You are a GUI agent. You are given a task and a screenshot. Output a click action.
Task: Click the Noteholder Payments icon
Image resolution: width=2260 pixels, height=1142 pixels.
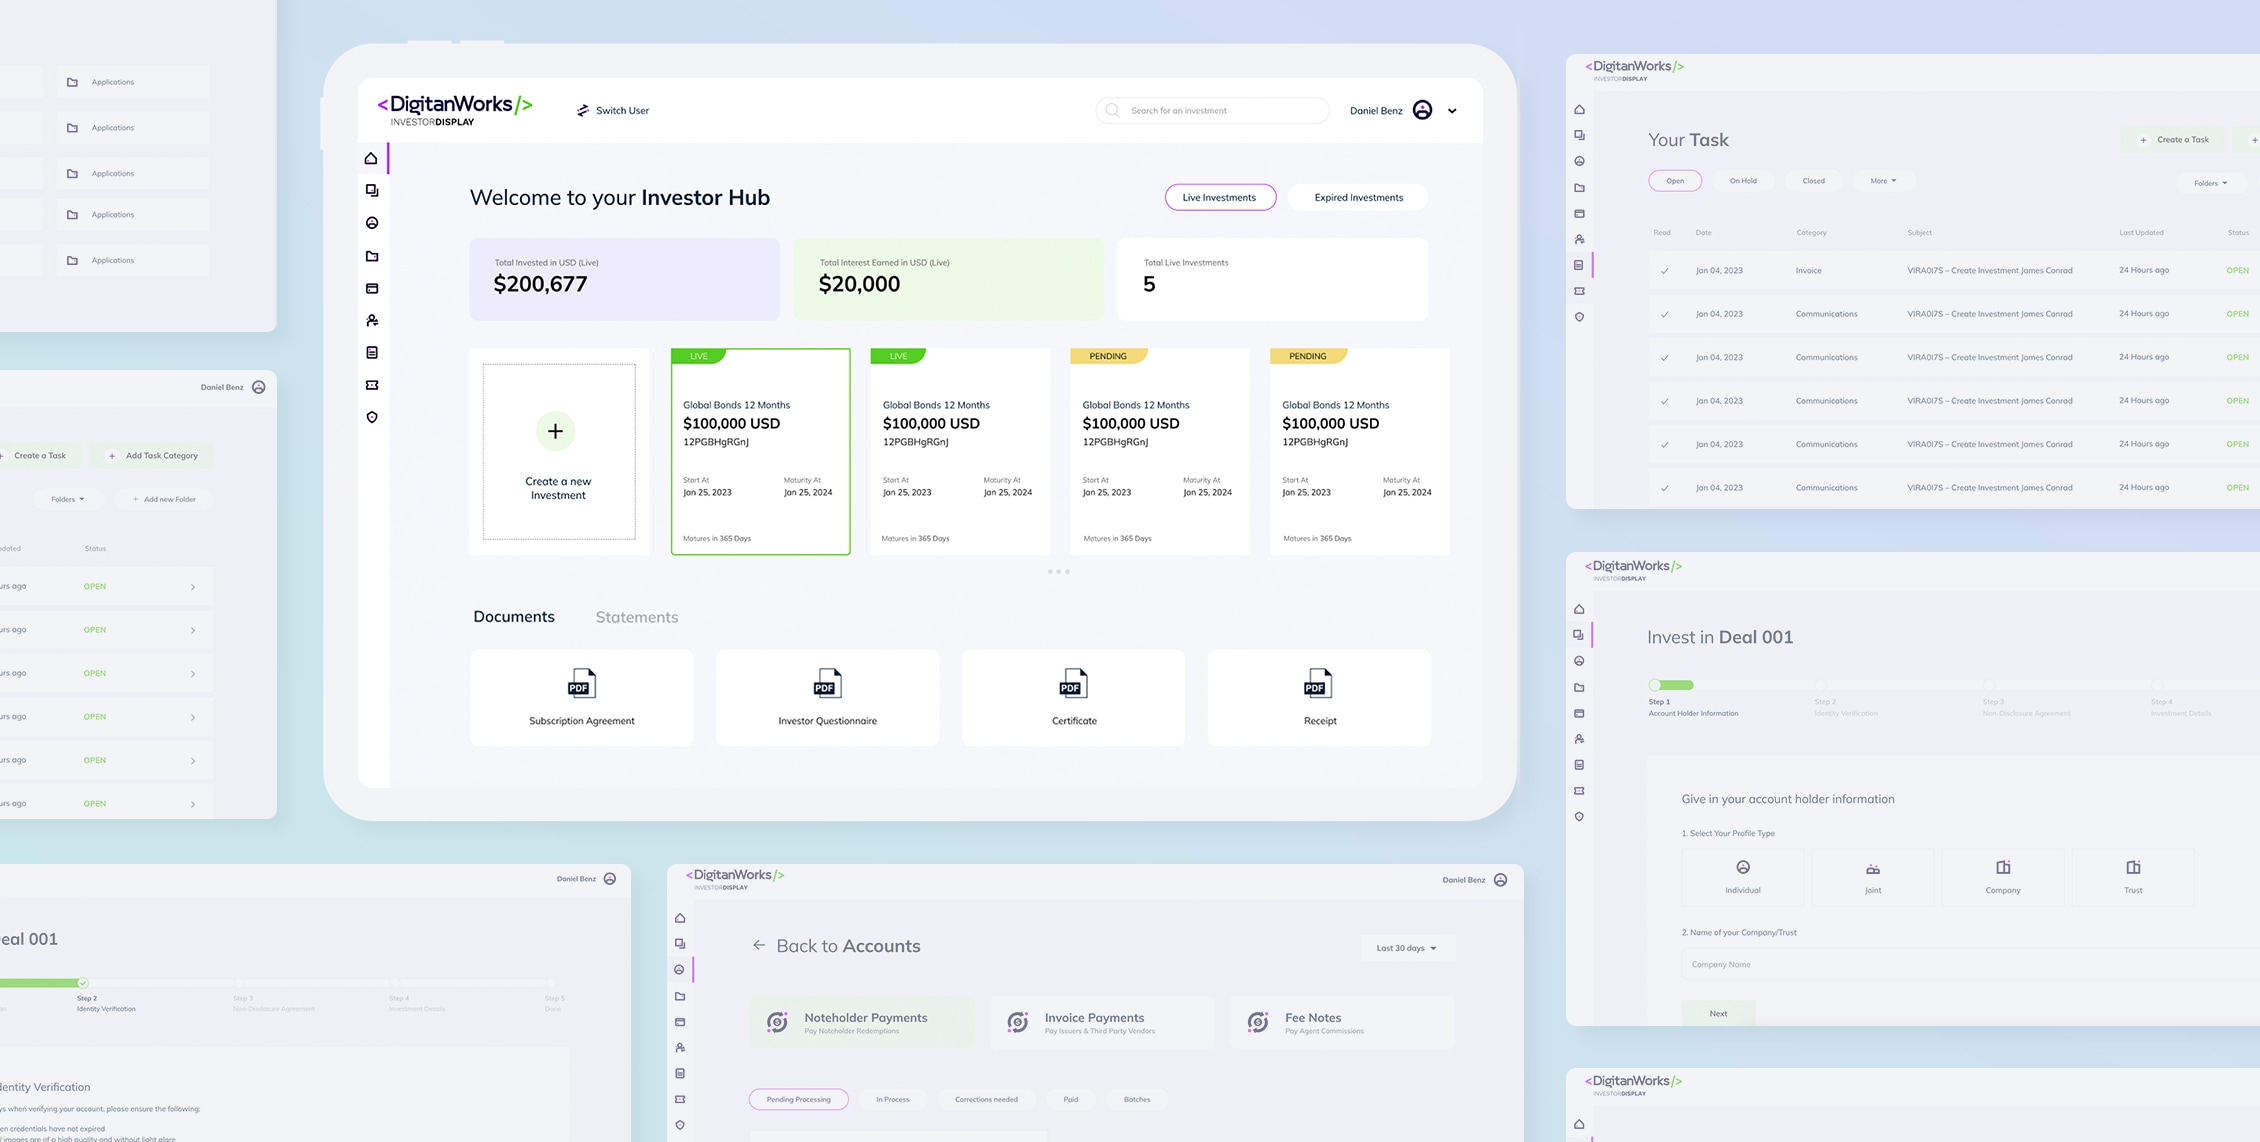pos(777,1021)
